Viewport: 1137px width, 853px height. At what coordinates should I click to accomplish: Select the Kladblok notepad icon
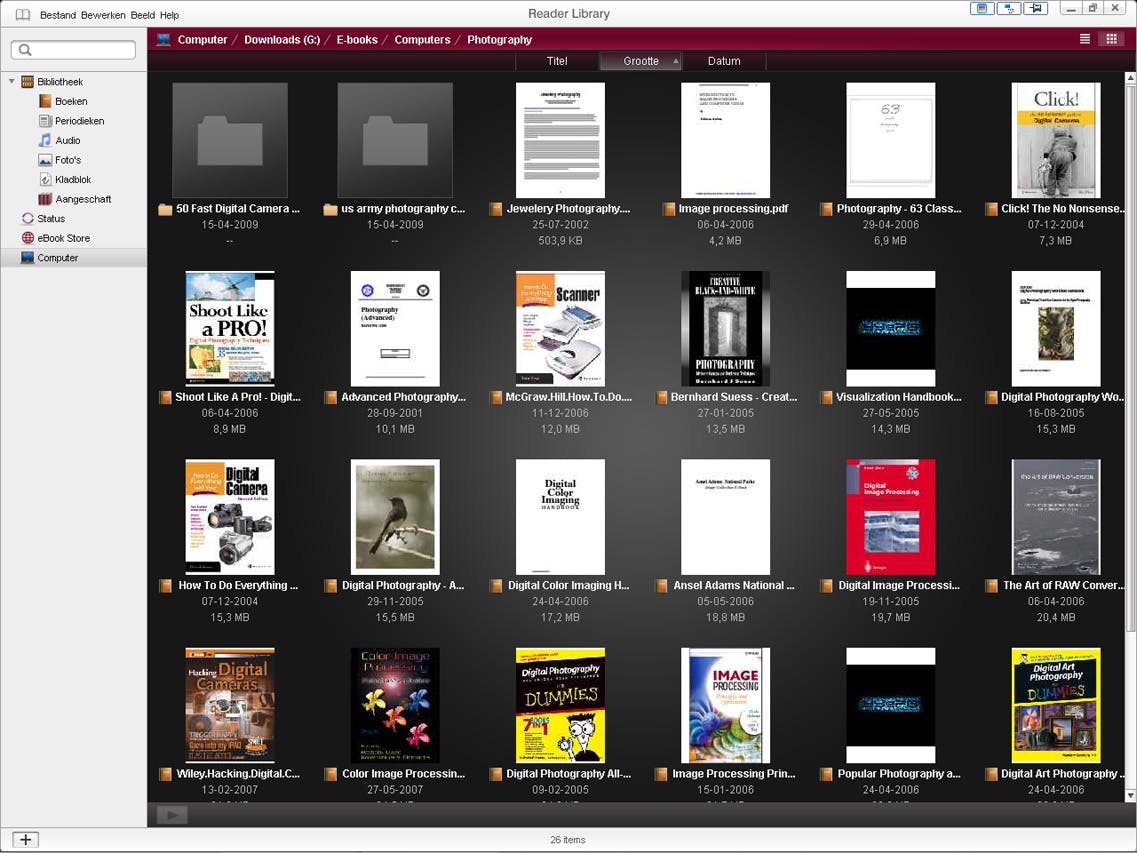[45, 179]
